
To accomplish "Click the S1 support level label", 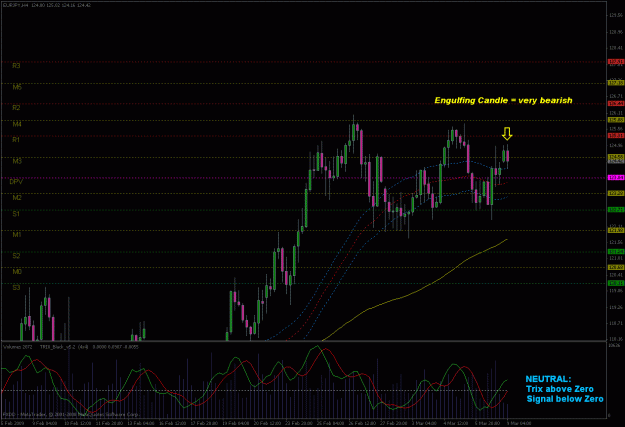I will [x=16, y=214].
